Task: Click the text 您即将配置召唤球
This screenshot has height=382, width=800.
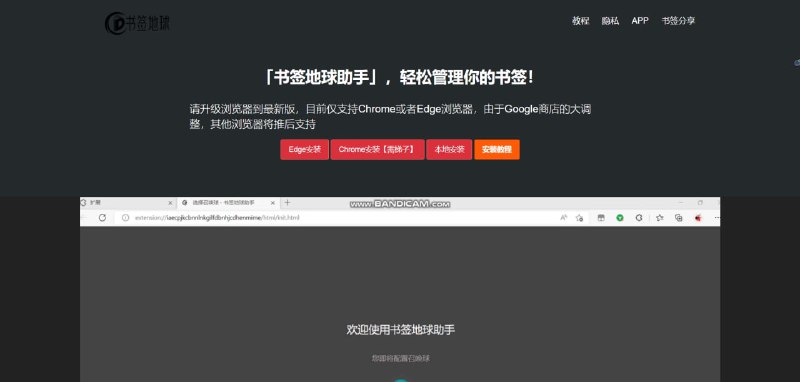Action: (401, 358)
